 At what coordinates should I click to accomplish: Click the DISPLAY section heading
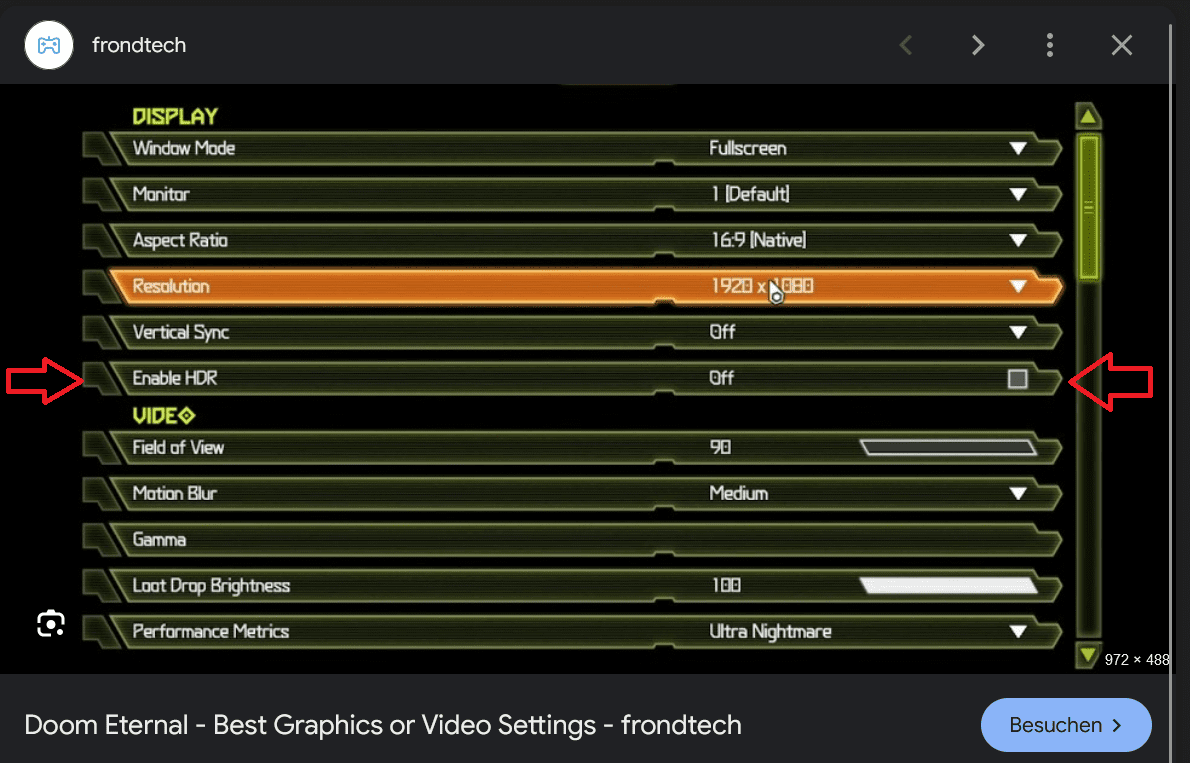[x=175, y=116]
